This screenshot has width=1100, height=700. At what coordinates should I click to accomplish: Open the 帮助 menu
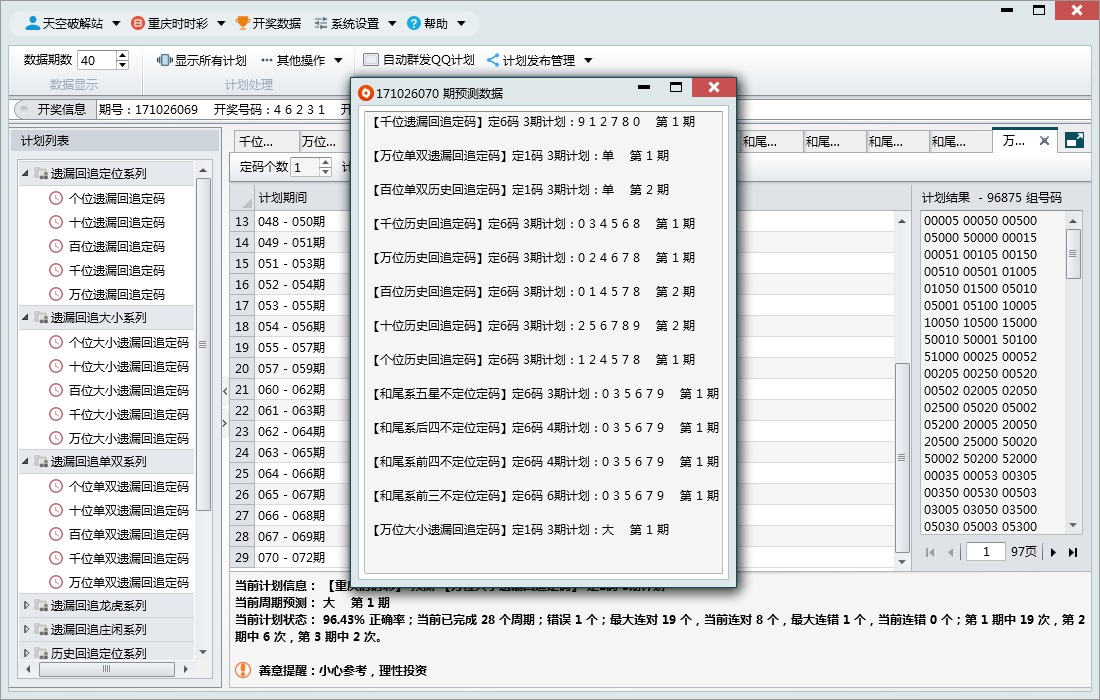pos(437,22)
